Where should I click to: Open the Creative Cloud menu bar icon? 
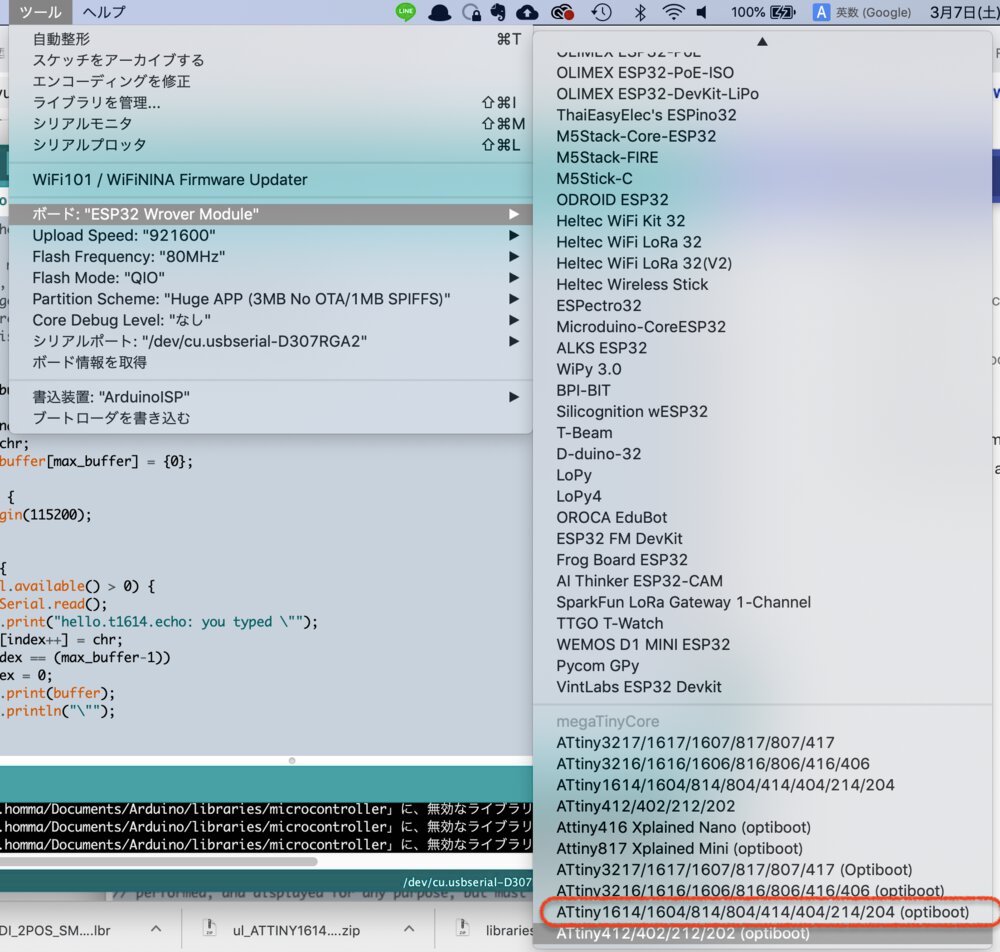click(x=562, y=12)
